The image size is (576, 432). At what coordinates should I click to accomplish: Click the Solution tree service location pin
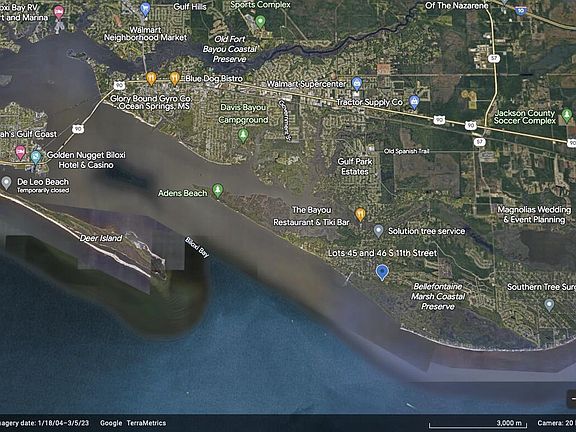[x=378, y=231]
